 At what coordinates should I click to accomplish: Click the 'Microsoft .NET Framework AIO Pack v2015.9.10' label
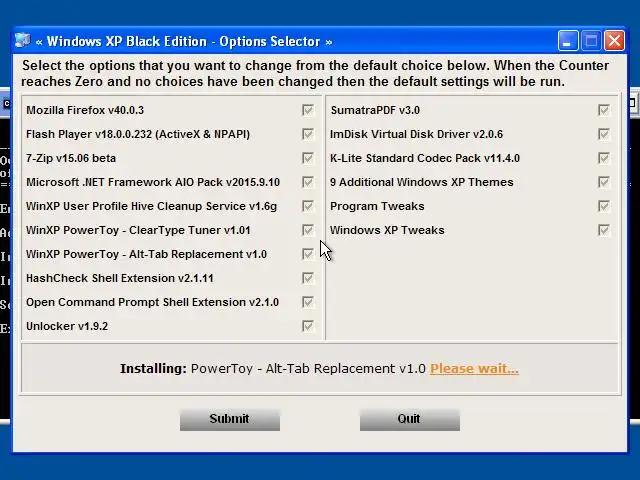(153, 182)
